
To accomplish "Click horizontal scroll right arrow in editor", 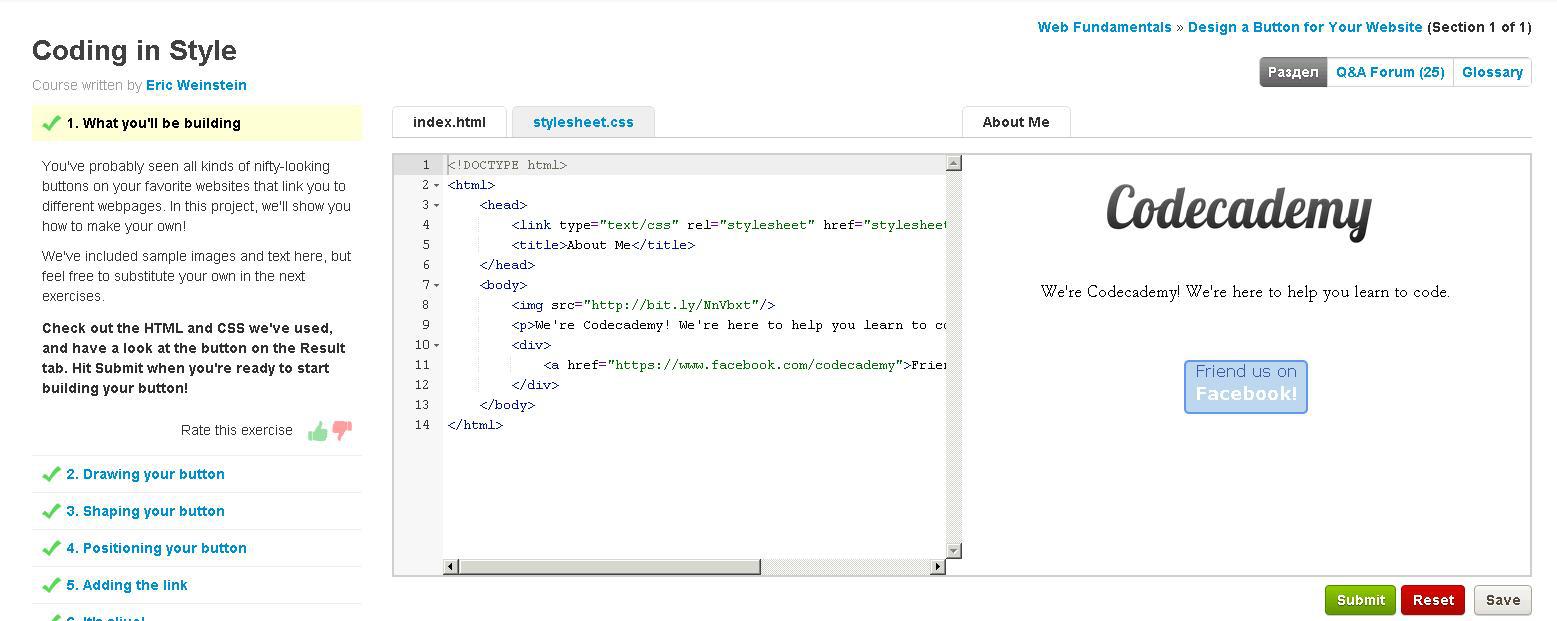I will [937, 567].
